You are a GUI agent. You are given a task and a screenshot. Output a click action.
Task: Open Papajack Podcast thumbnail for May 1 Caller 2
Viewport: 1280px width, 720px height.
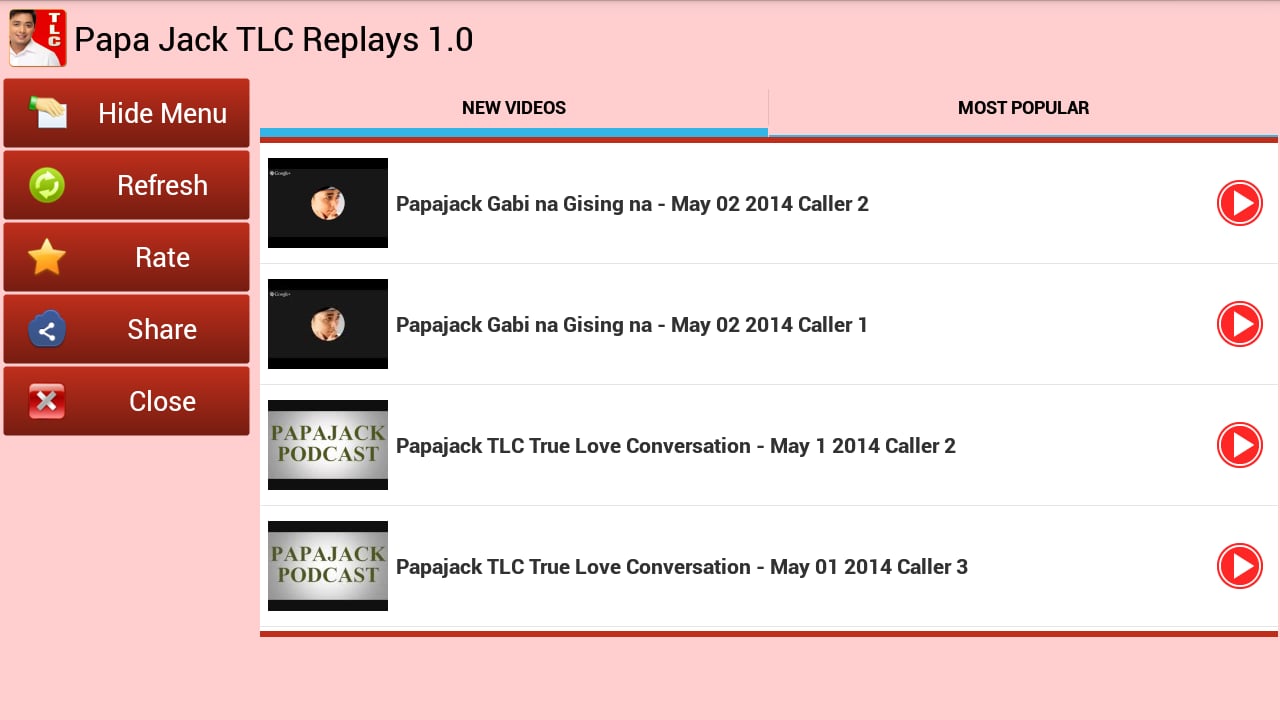coord(328,445)
